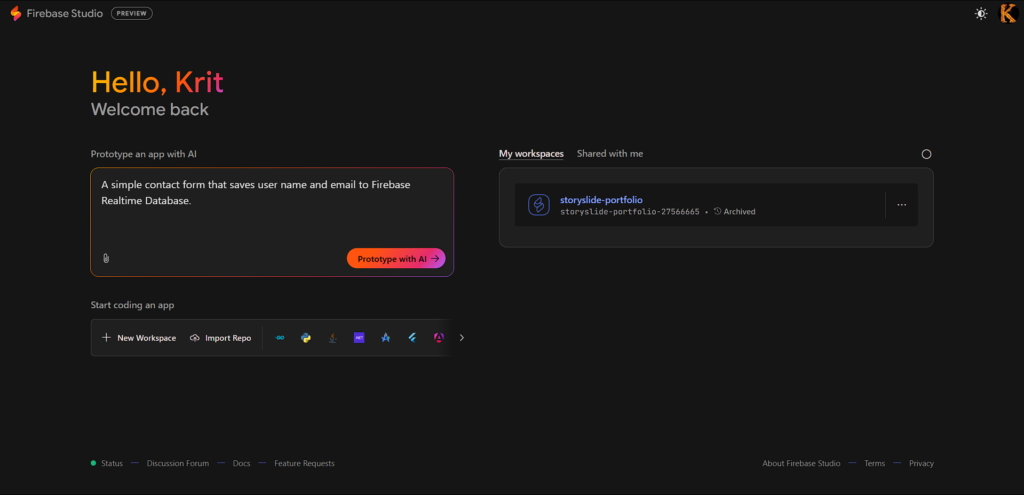Show more templates with the right chevron
This screenshot has width=1024, height=495.
click(462, 338)
